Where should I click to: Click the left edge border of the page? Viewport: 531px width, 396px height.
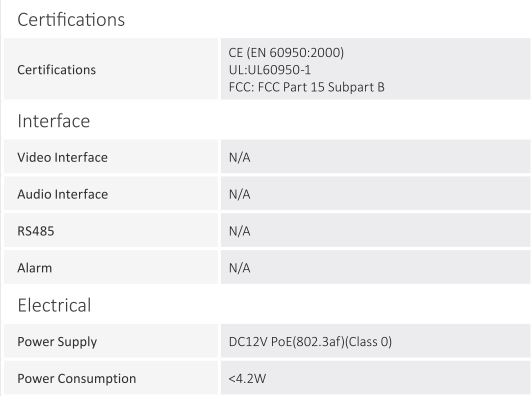[1, 198]
